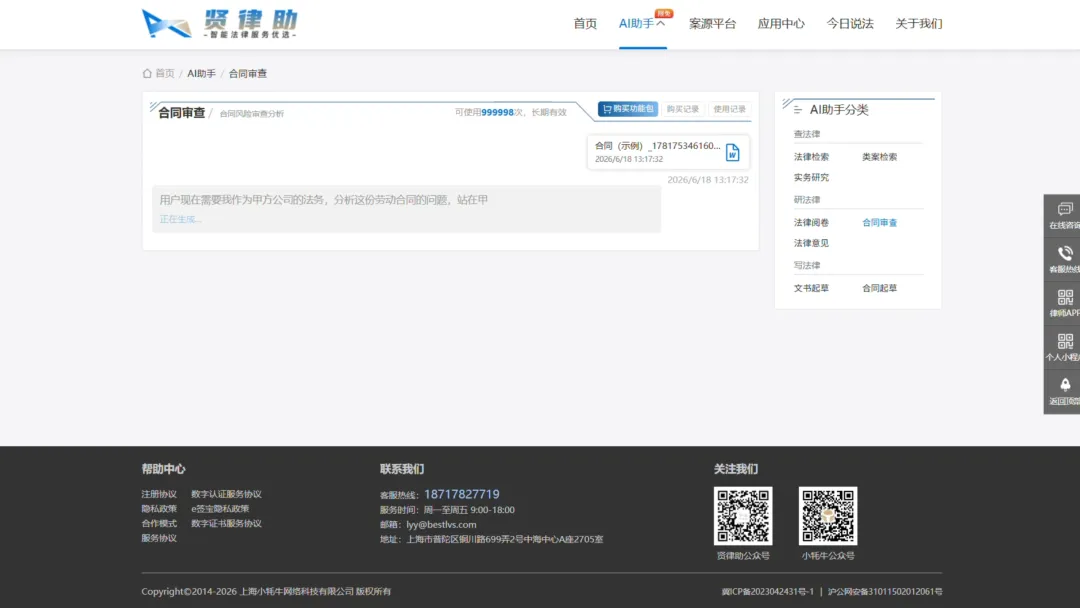The width and height of the screenshot is (1080, 608).
Task: Select 法律意见 in the AI助手分类 panel
Action: [x=811, y=243]
